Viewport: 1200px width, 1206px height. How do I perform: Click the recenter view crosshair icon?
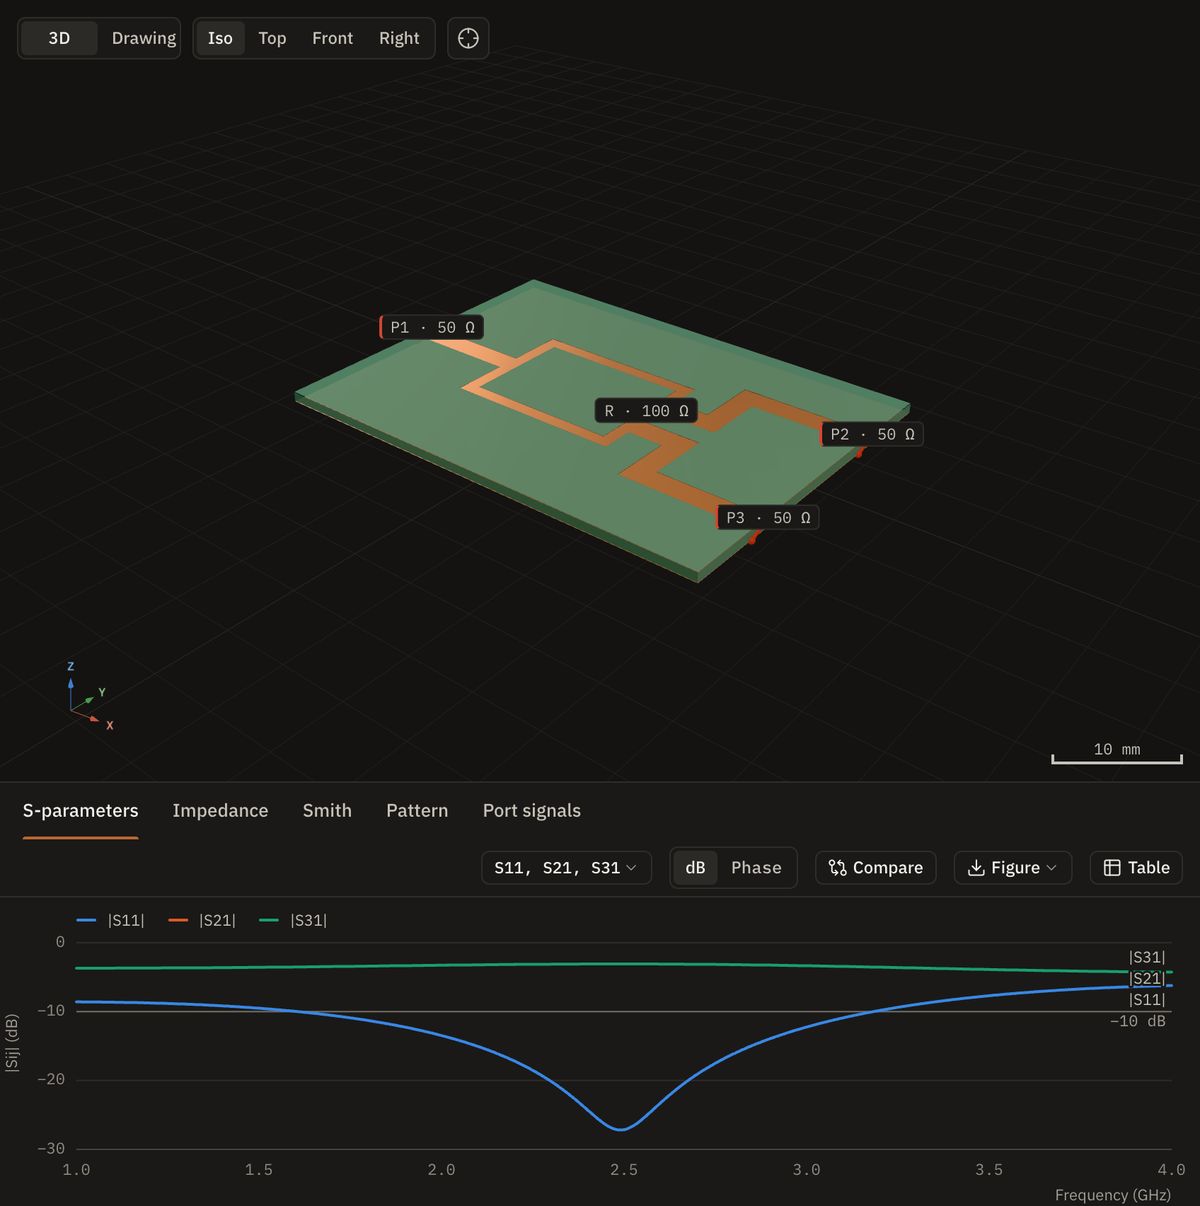[x=468, y=38]
